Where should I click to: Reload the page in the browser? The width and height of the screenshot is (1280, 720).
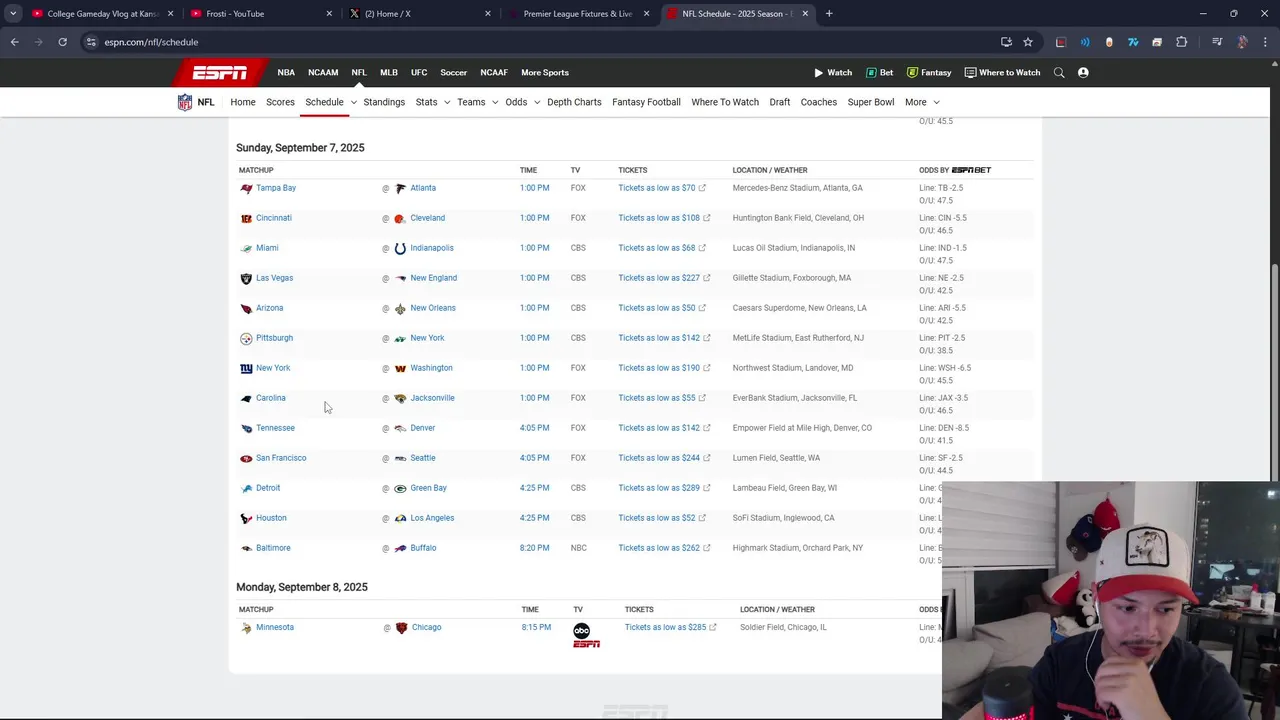pyautogui.click(x=62, y=42)
